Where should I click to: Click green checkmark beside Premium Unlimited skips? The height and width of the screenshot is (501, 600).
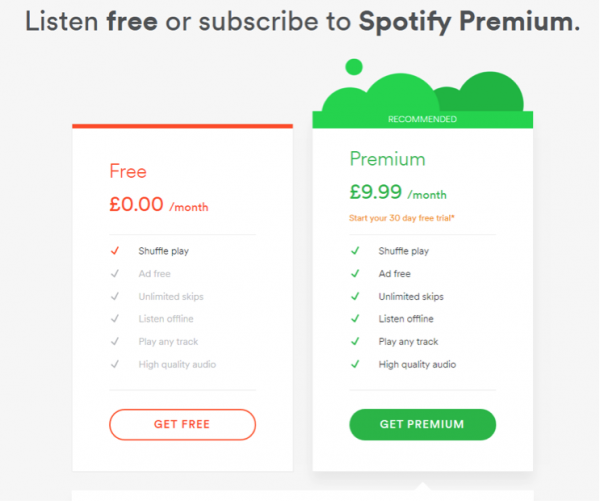[x=355, y=297]
